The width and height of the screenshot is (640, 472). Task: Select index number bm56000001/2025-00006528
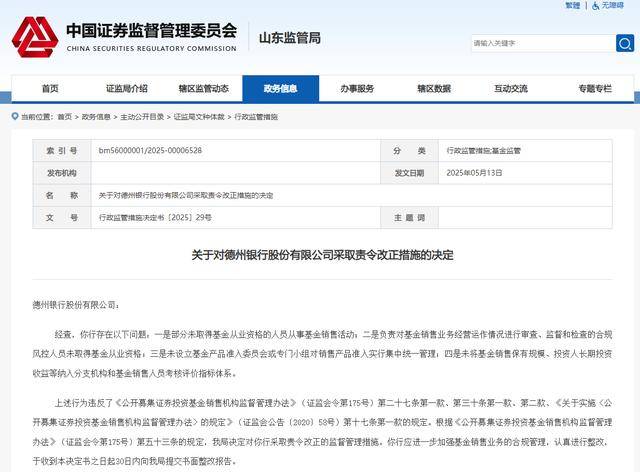tap(150, 150)
